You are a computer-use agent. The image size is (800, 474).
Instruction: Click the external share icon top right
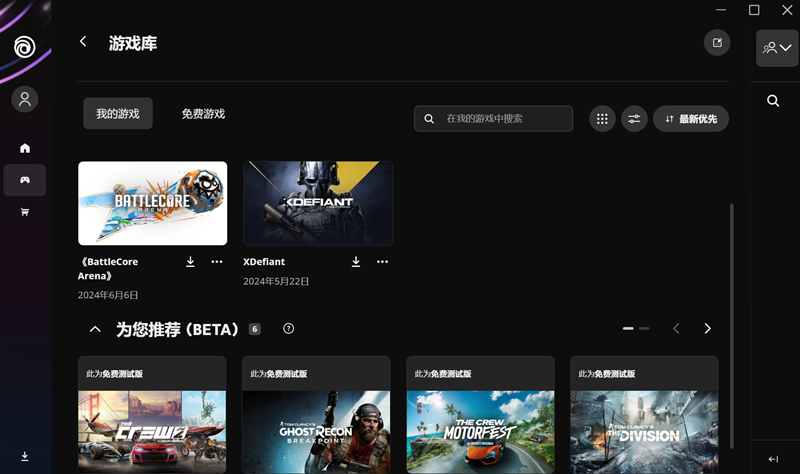tap(717, 43)
